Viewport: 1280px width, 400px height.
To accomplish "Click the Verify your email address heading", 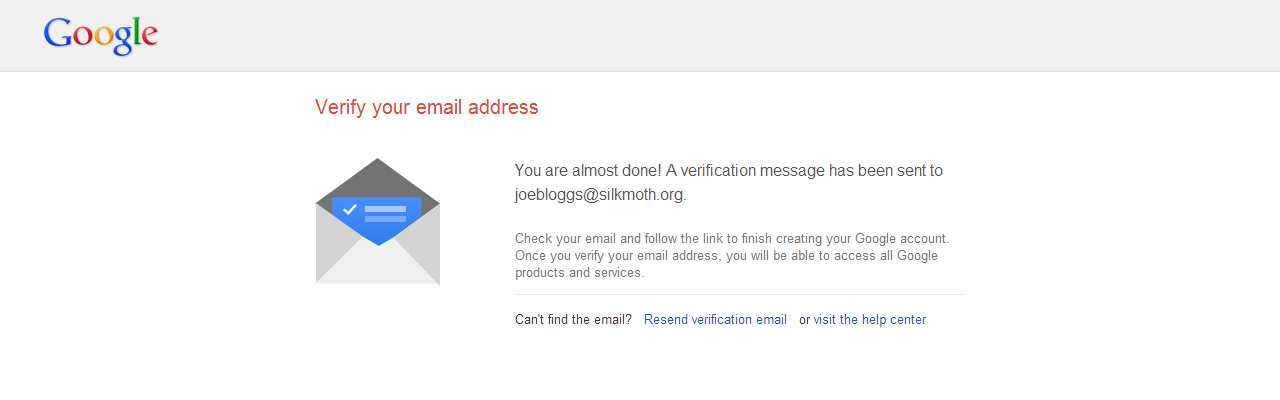I will (x=427, y=107).
